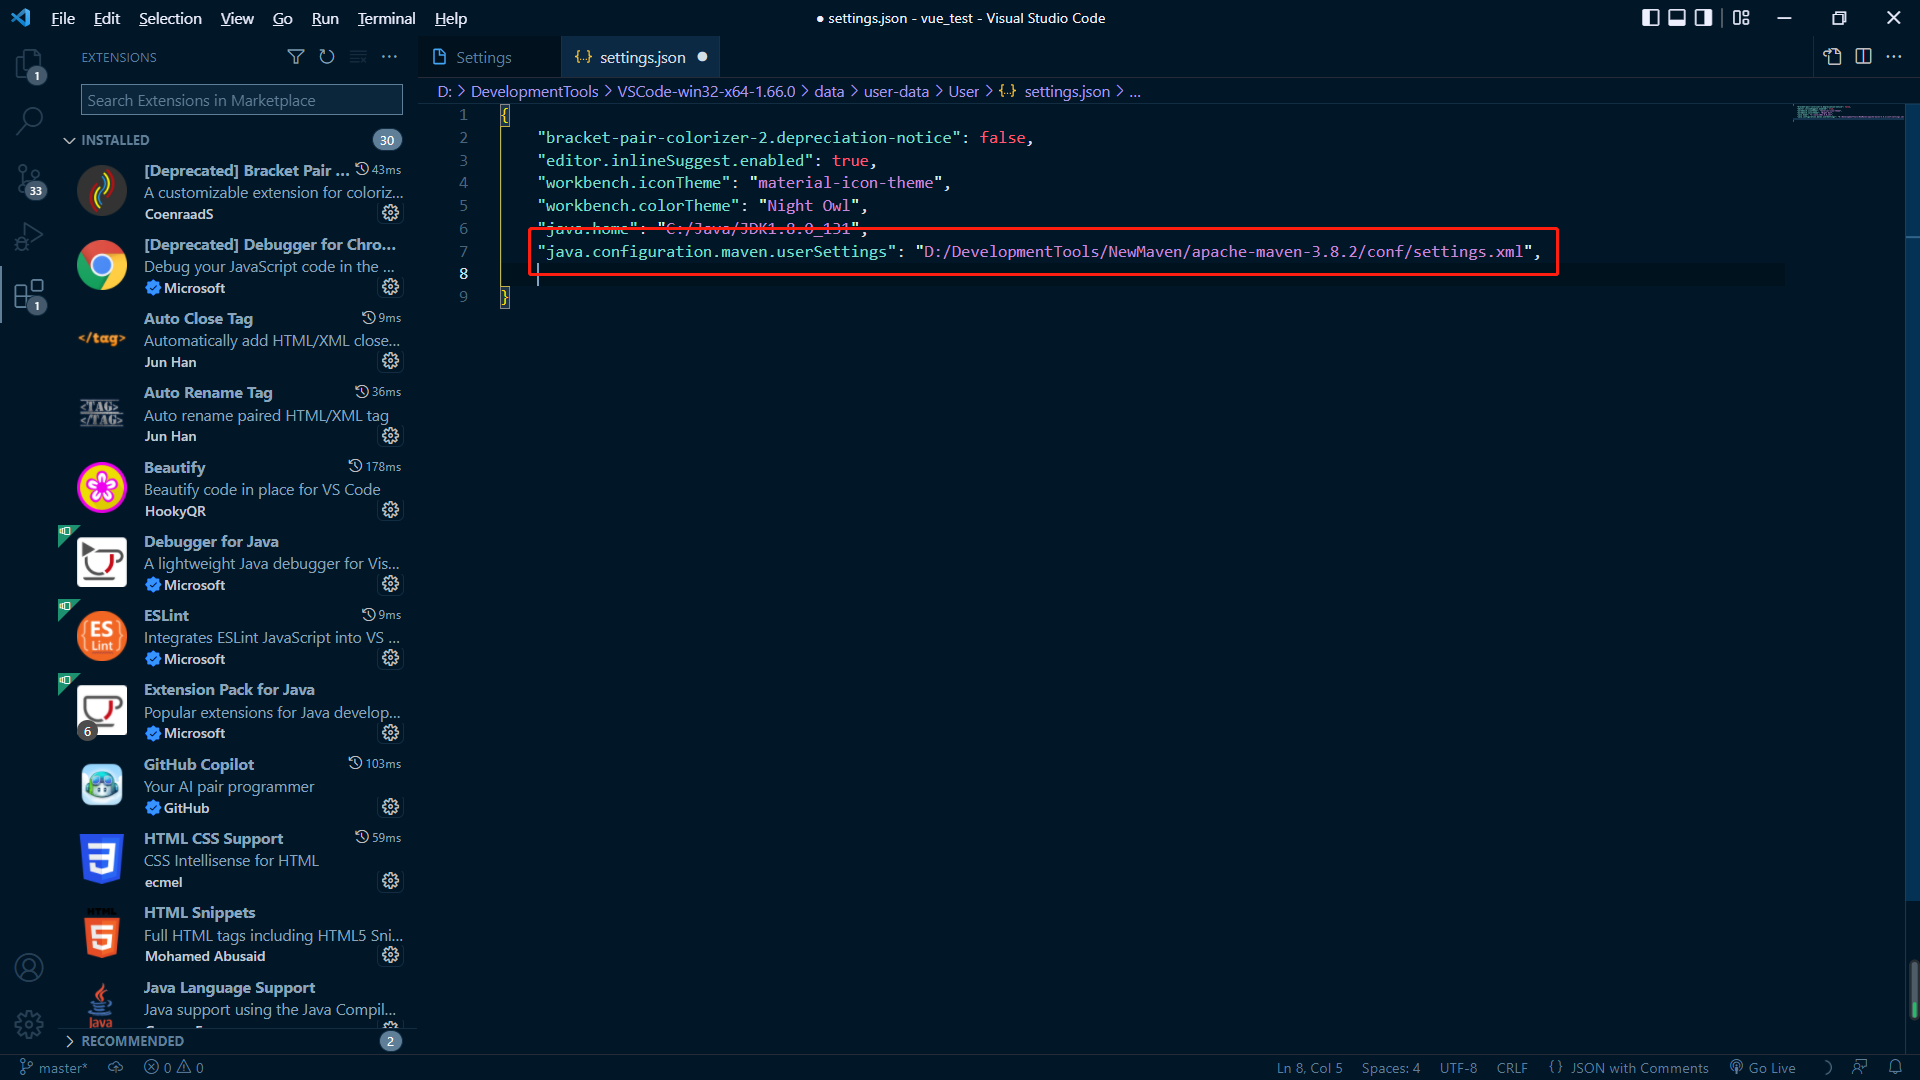Open the VSCode-win32-x64-1.66.0 breadcrumb
Screen dimensions: 1920x1080
click(706, 91)
